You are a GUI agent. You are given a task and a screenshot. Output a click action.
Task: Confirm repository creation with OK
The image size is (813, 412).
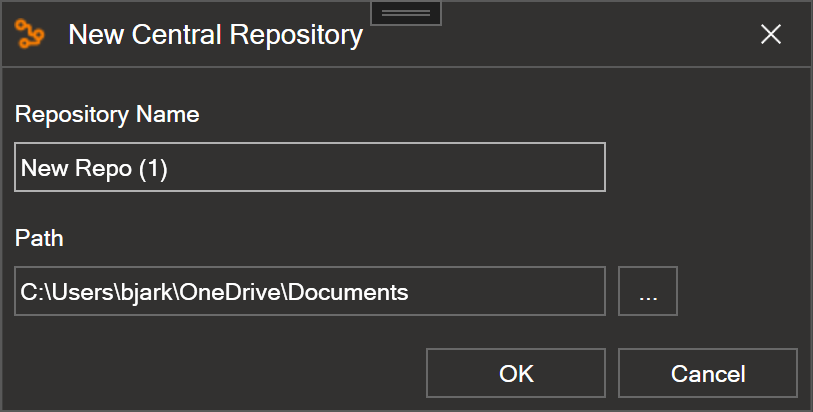pos(516,373)
